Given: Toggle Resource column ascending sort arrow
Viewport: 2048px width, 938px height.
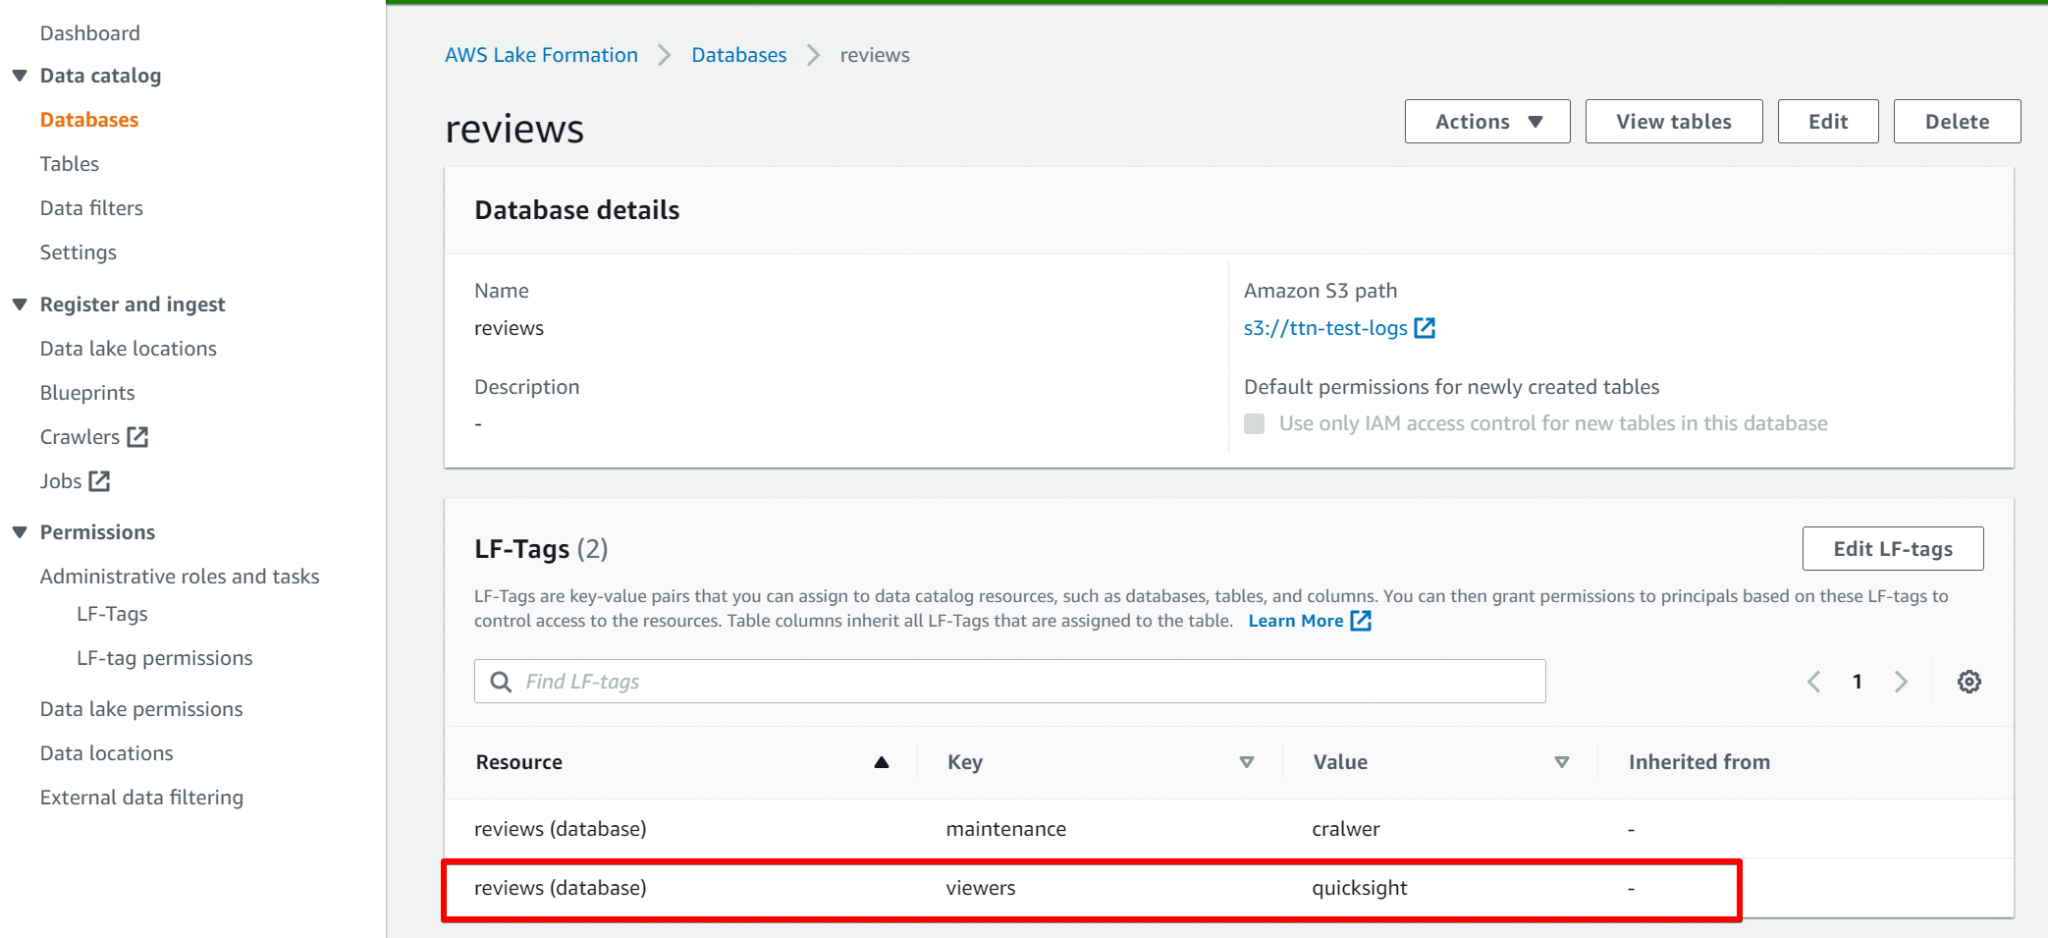Looking at the screenshot, I should click(x=881, y=762).
